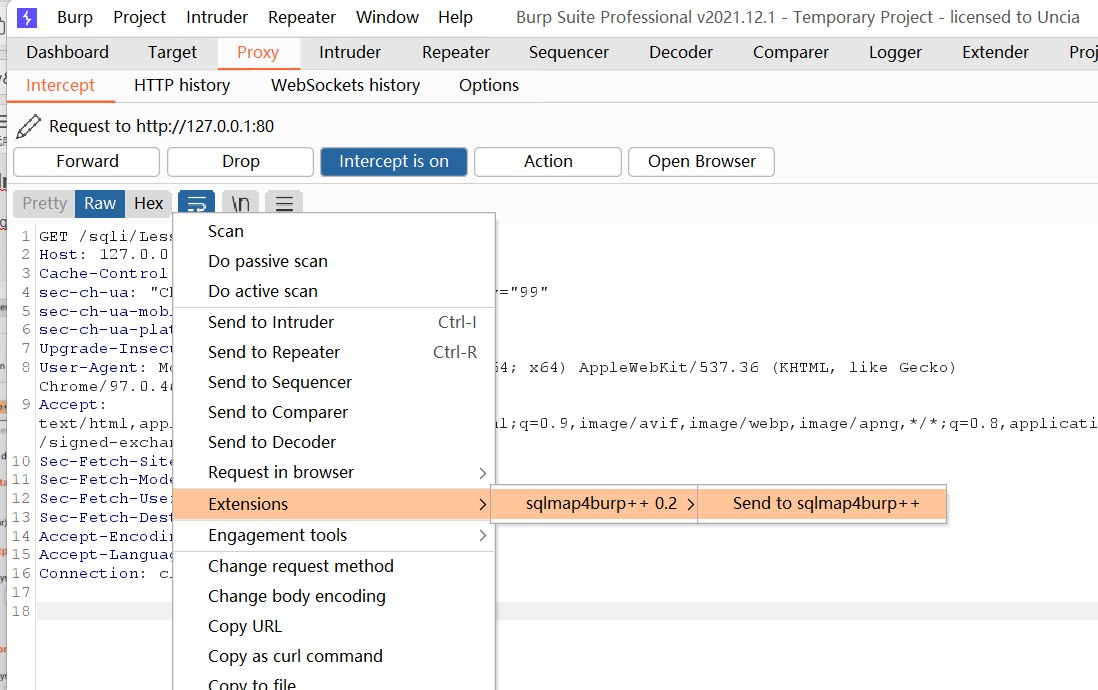This screenshot has height=690, width=1098.
Task: Select Send to Comparer
Action: tap(334, 413)
